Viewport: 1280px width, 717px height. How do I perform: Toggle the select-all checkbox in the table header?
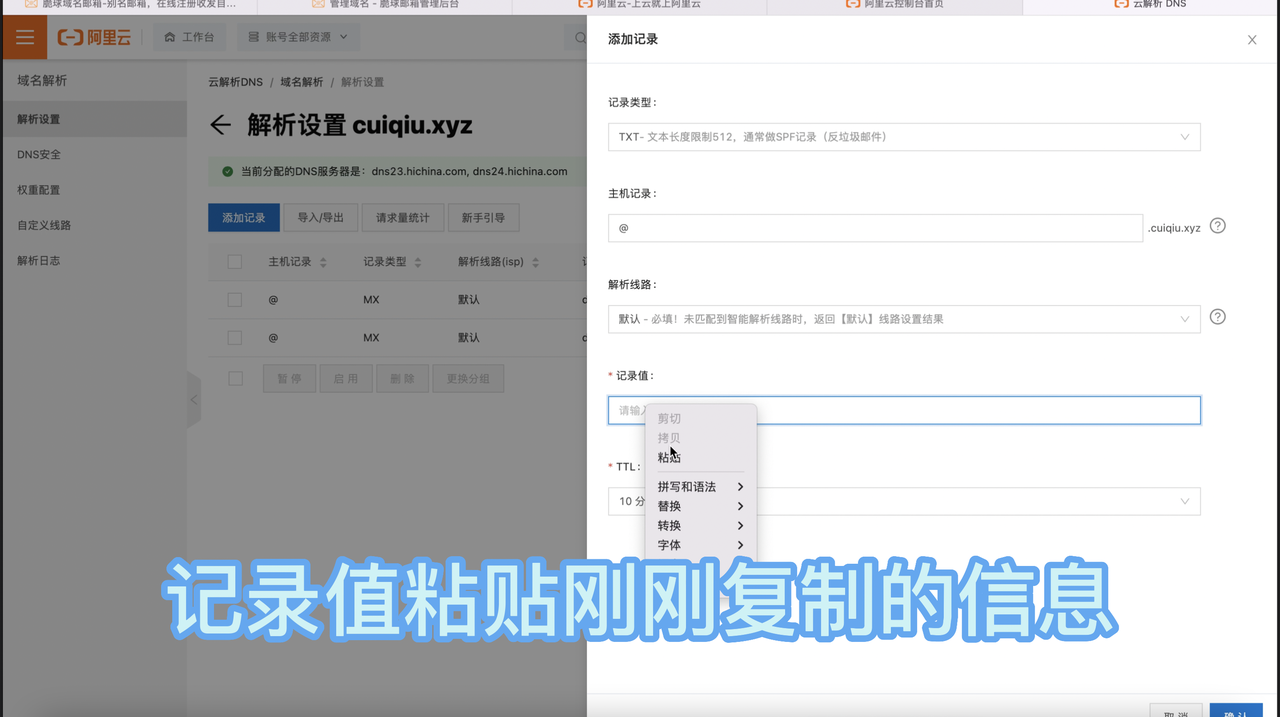235,262
